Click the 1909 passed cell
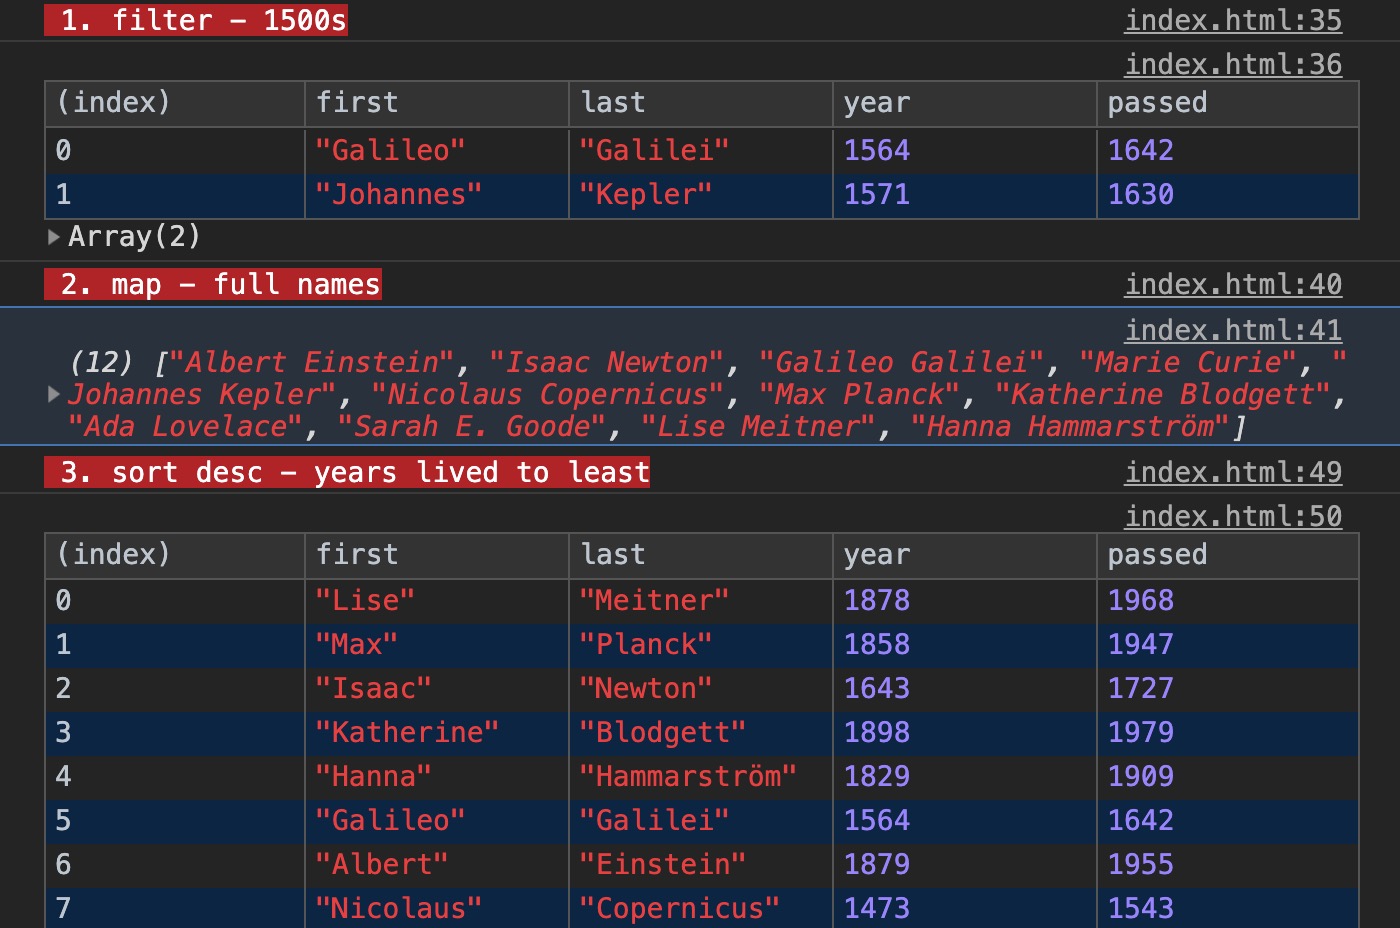 (1228, 776)
